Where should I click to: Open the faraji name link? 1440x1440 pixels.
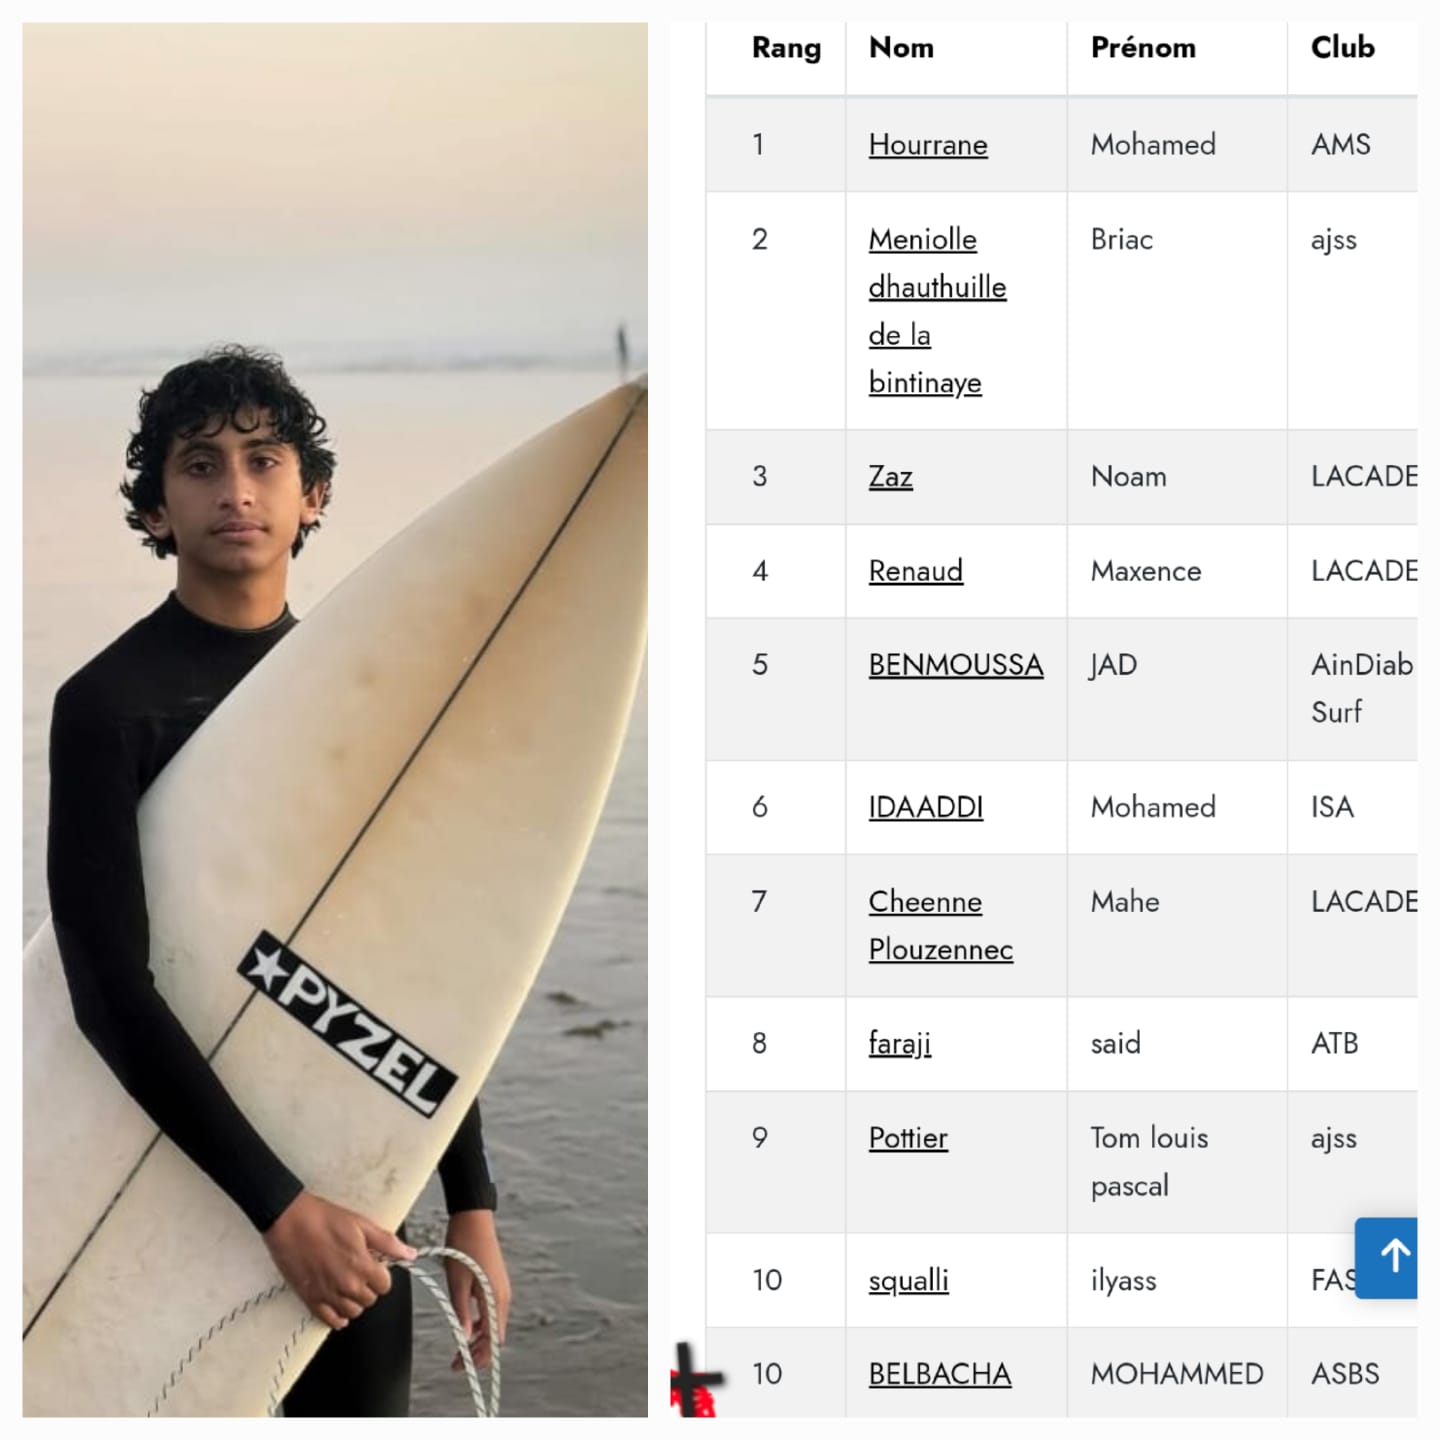click(899, 1043)
